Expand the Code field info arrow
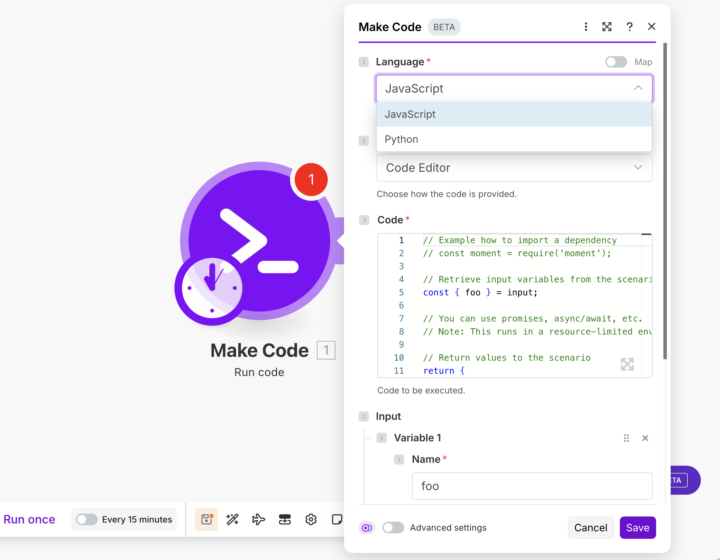Screen dimensions: 720x560 (364, 220)
